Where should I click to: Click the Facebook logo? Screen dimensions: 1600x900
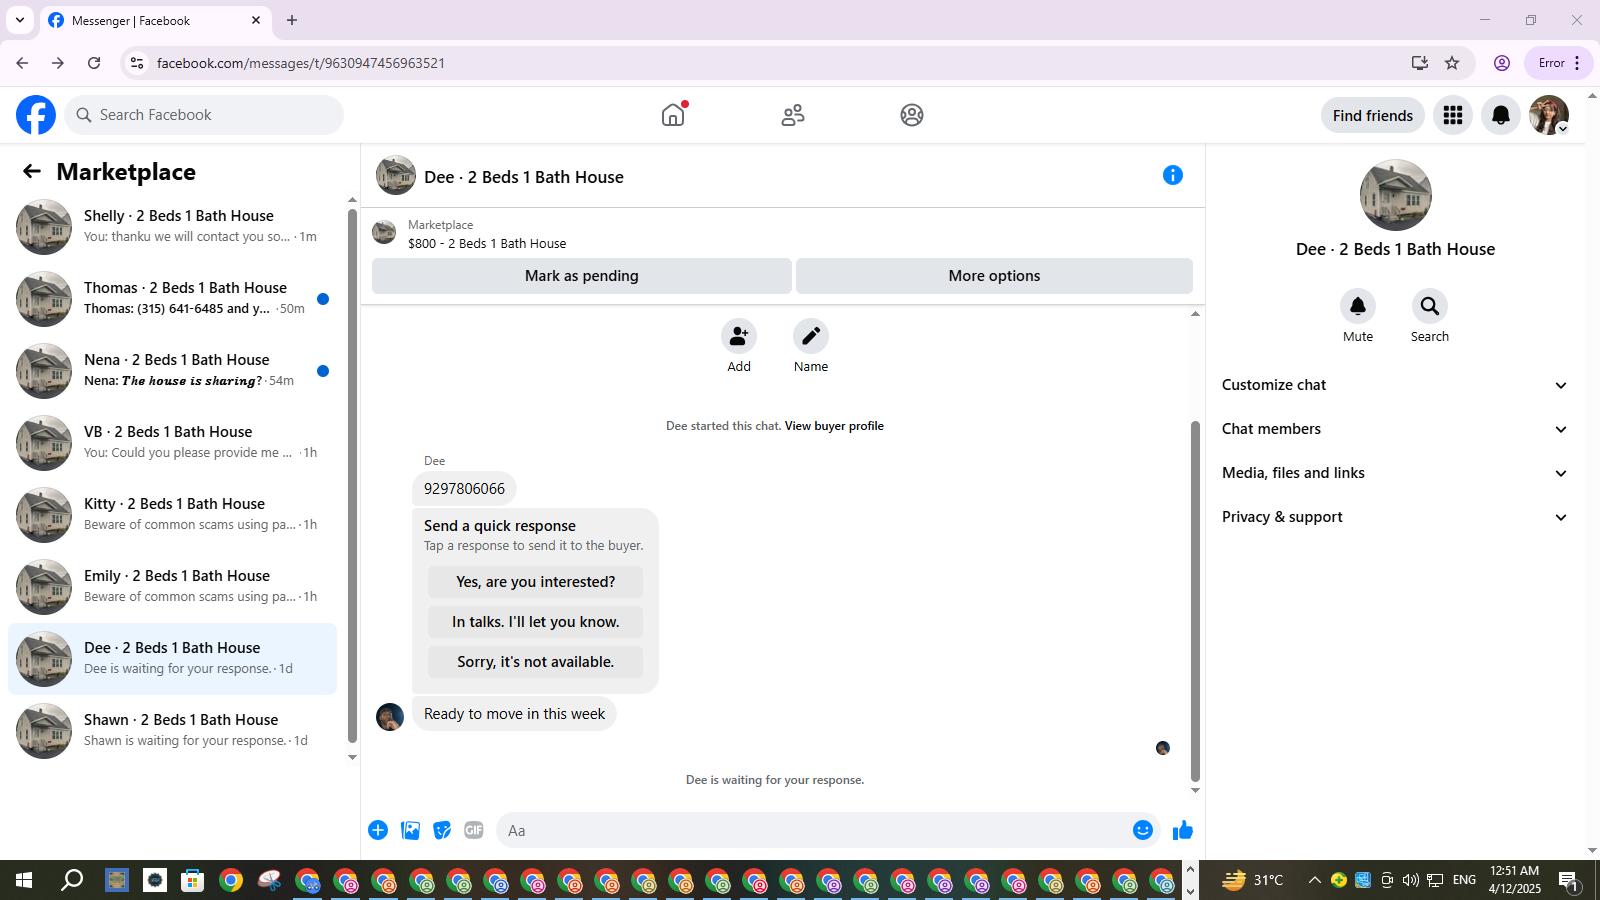point(36,115)
